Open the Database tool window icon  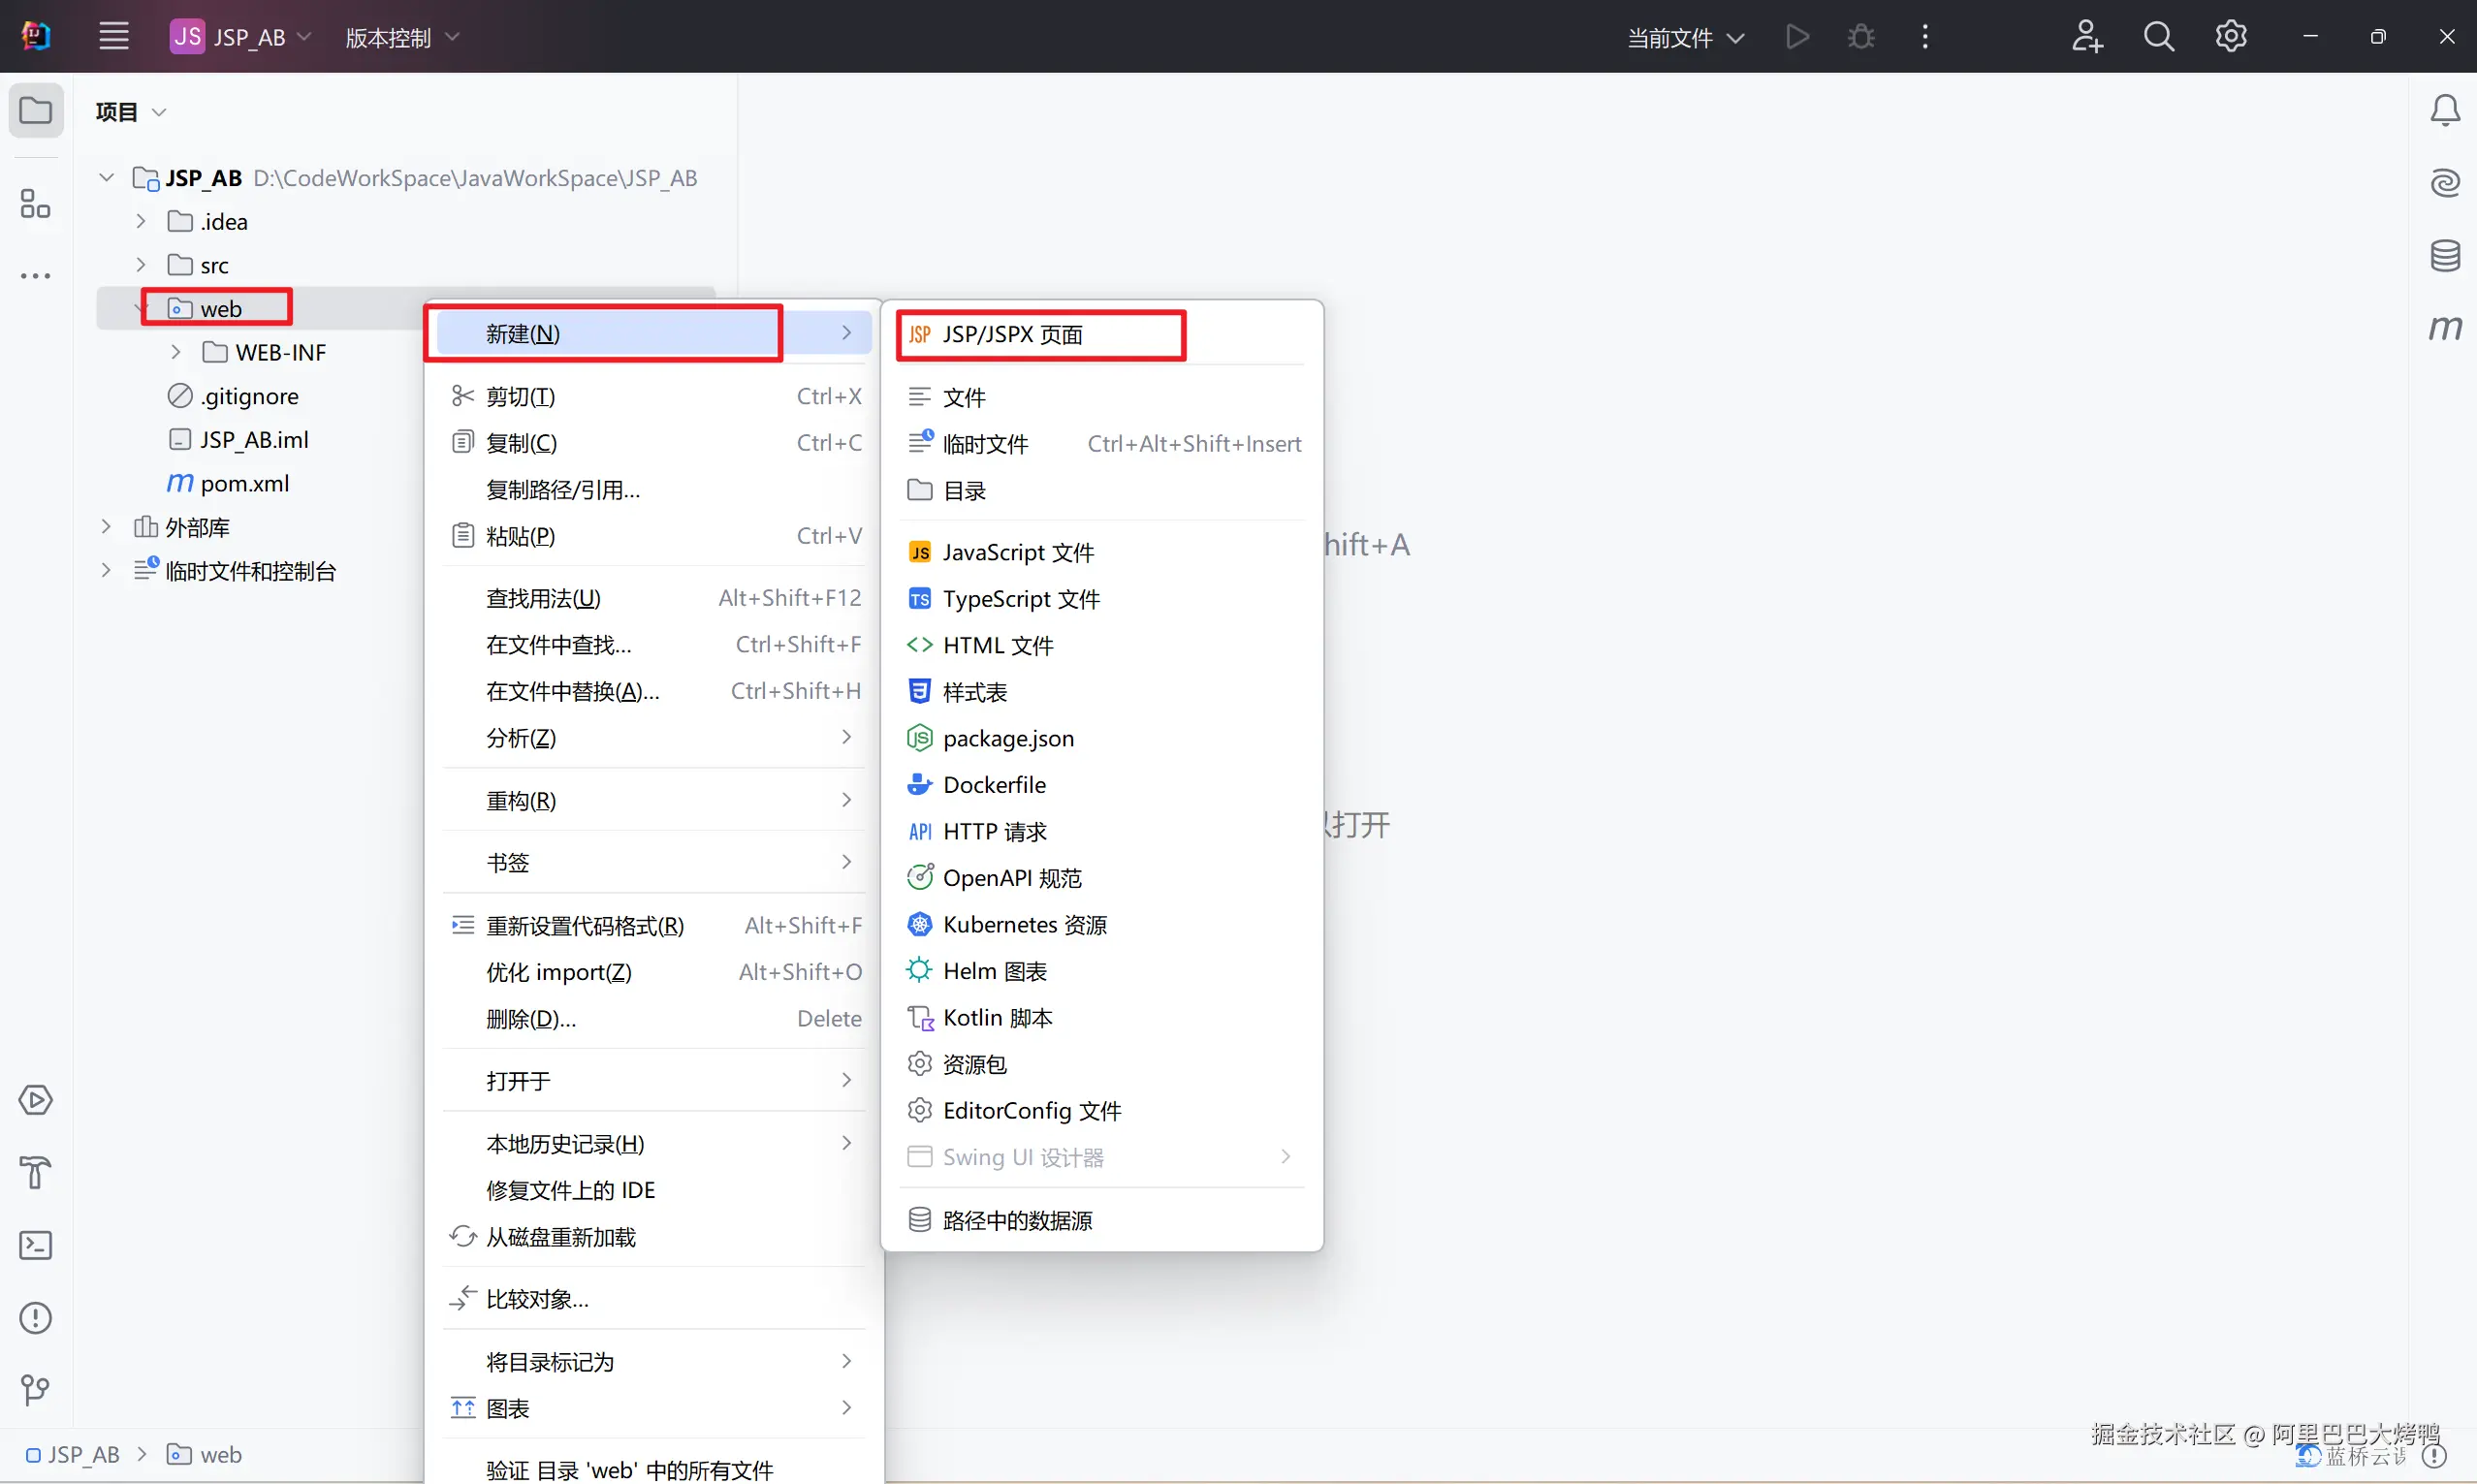tap(2444, 256)
